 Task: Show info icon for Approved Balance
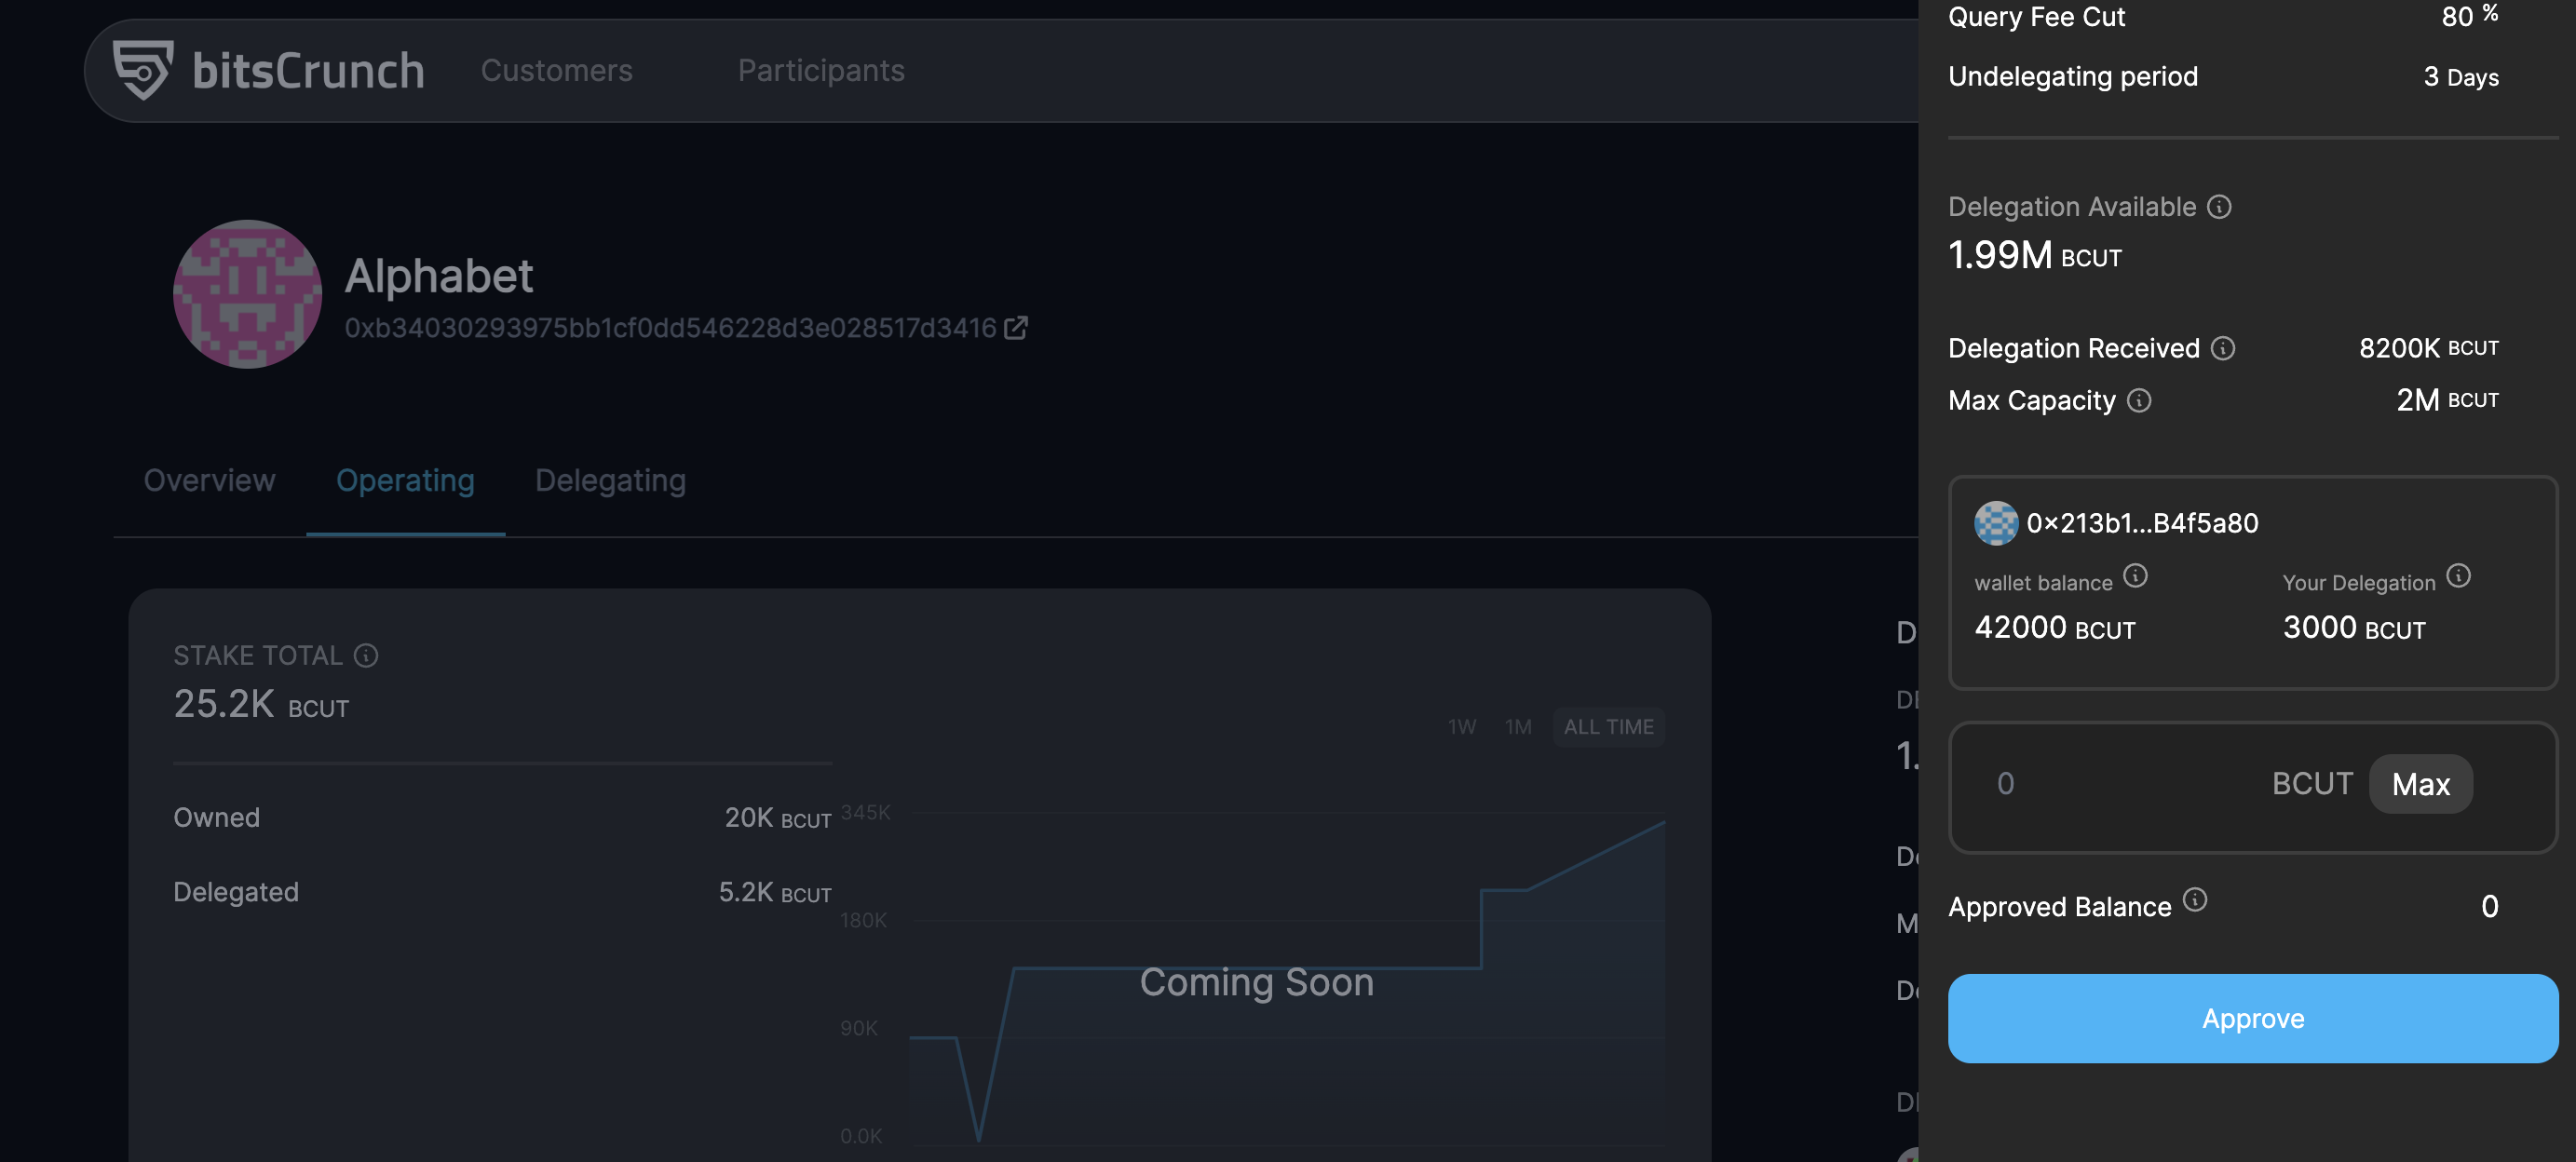(2195, 900)
